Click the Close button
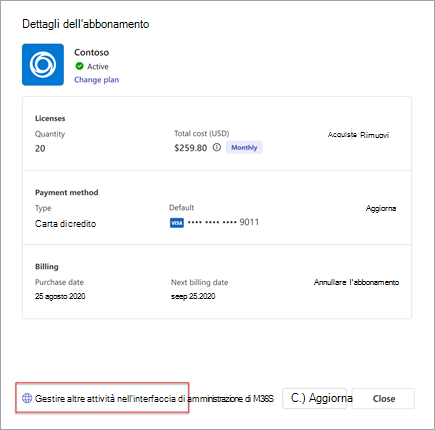435x430 pixels. [x=384, y=399]
